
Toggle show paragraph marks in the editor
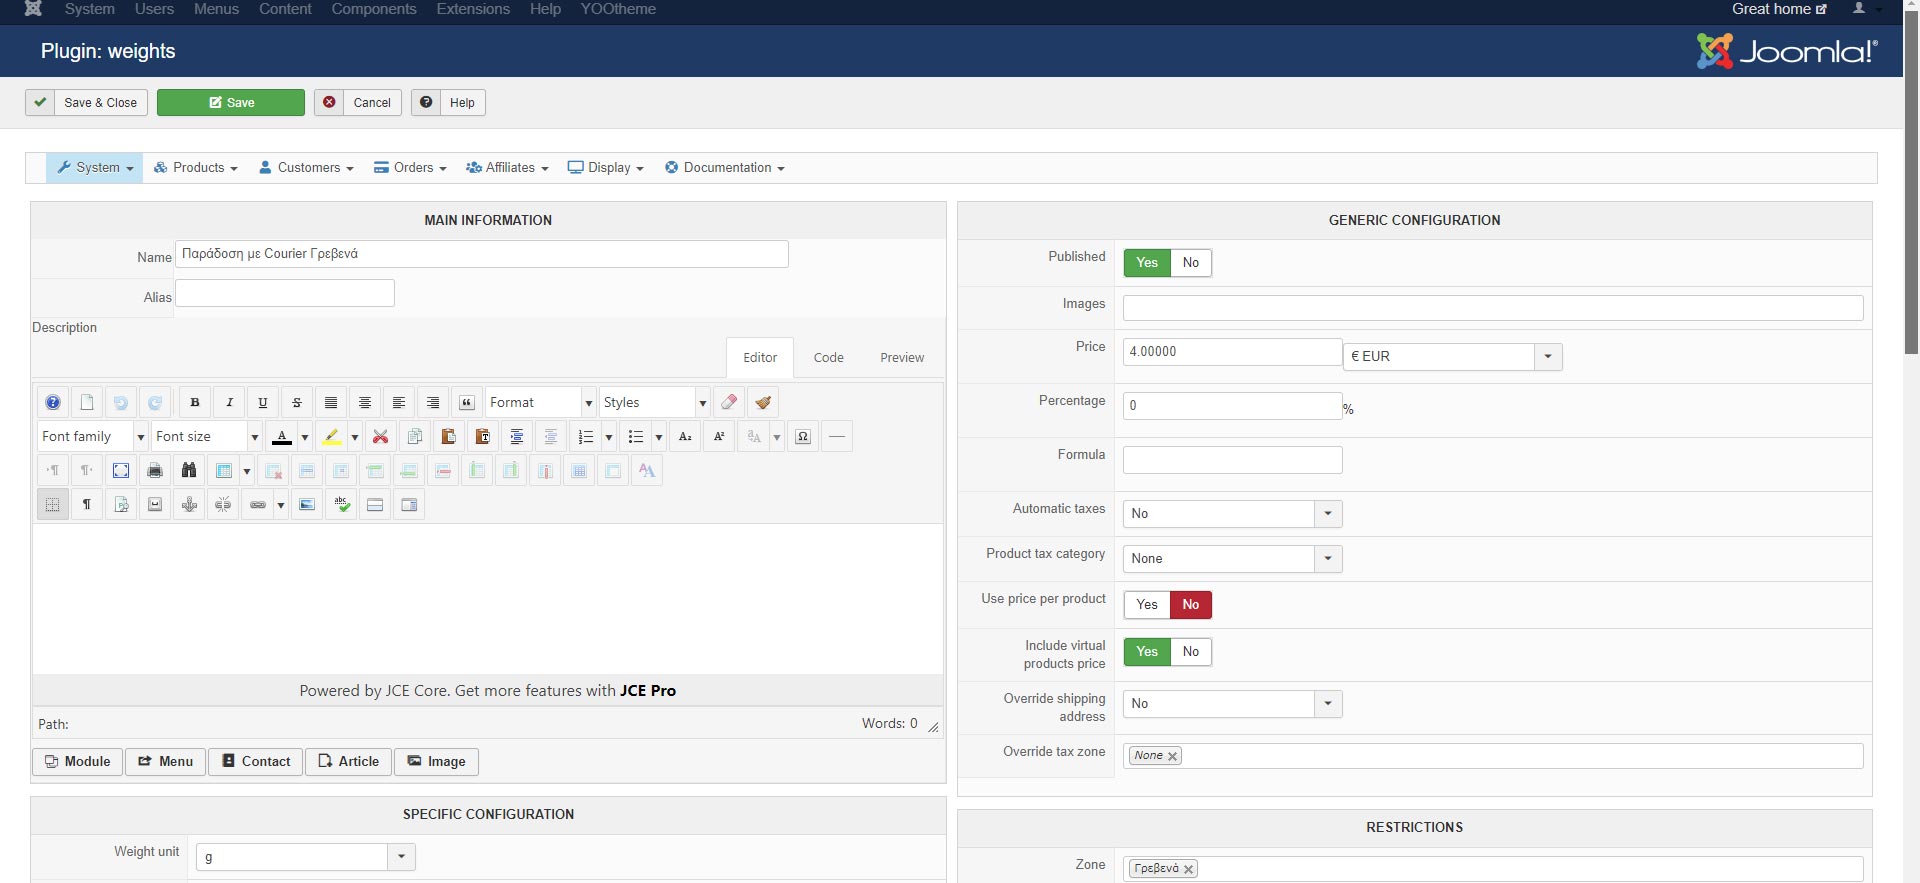87,504
